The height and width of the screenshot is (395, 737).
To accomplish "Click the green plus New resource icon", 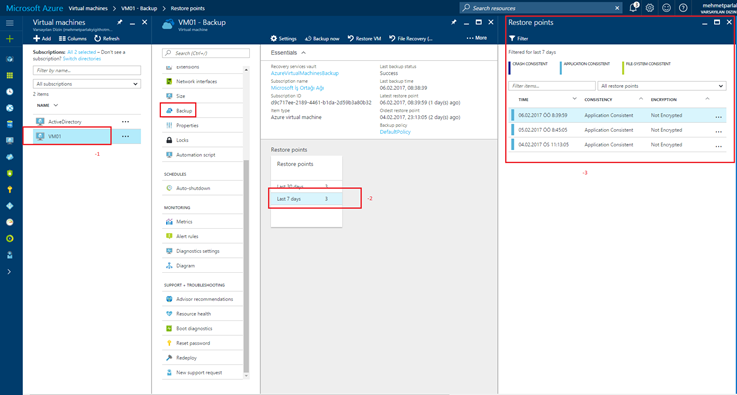I will pos(9,39).
